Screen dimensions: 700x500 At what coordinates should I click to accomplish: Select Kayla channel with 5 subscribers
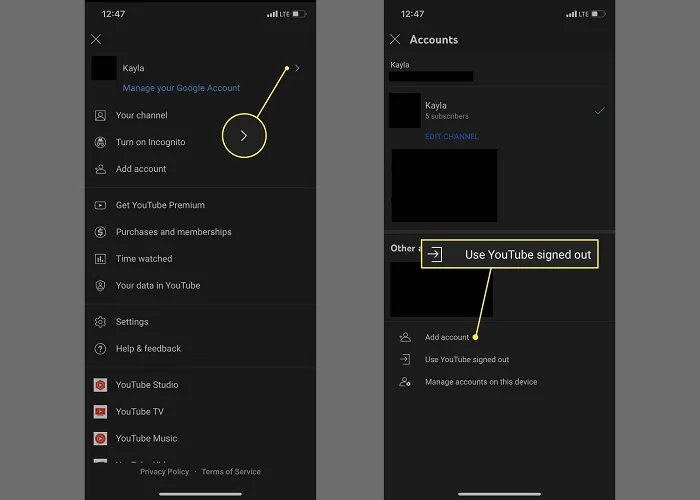point(499,111)
